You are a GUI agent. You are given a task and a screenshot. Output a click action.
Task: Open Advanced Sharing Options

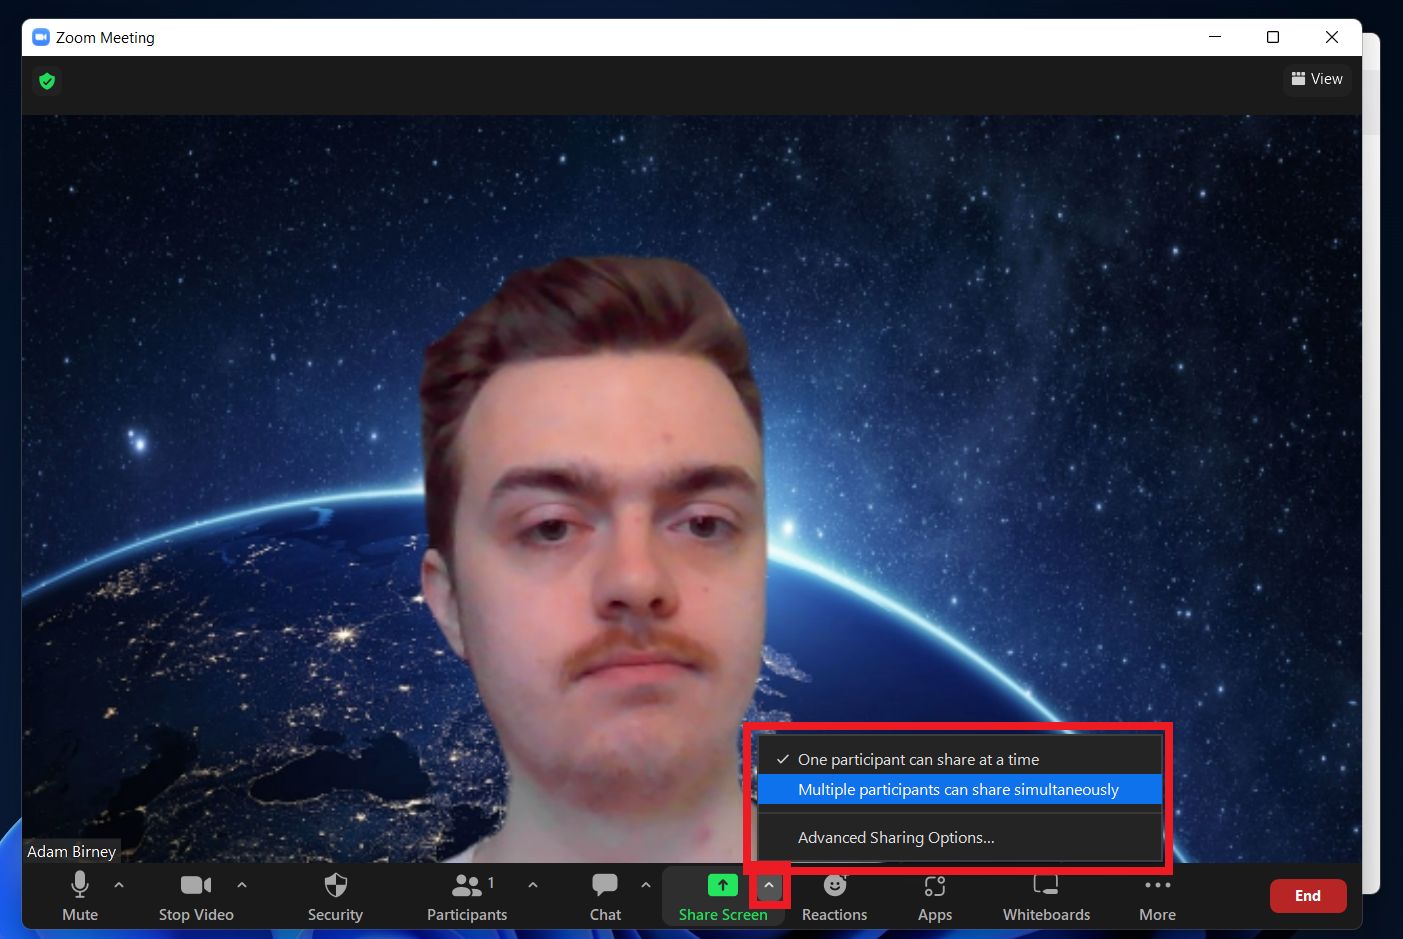tap(896, 838)
